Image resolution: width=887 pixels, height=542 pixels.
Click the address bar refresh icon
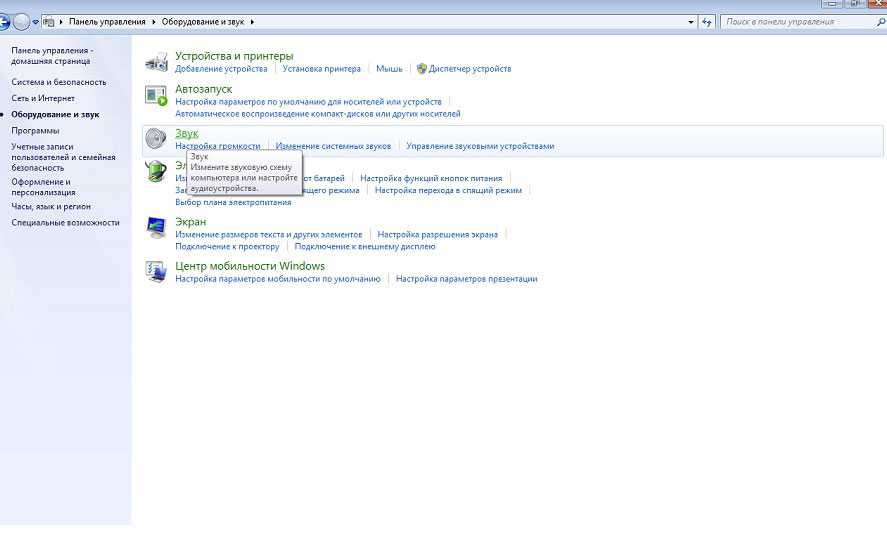click(x=707, y=21)
